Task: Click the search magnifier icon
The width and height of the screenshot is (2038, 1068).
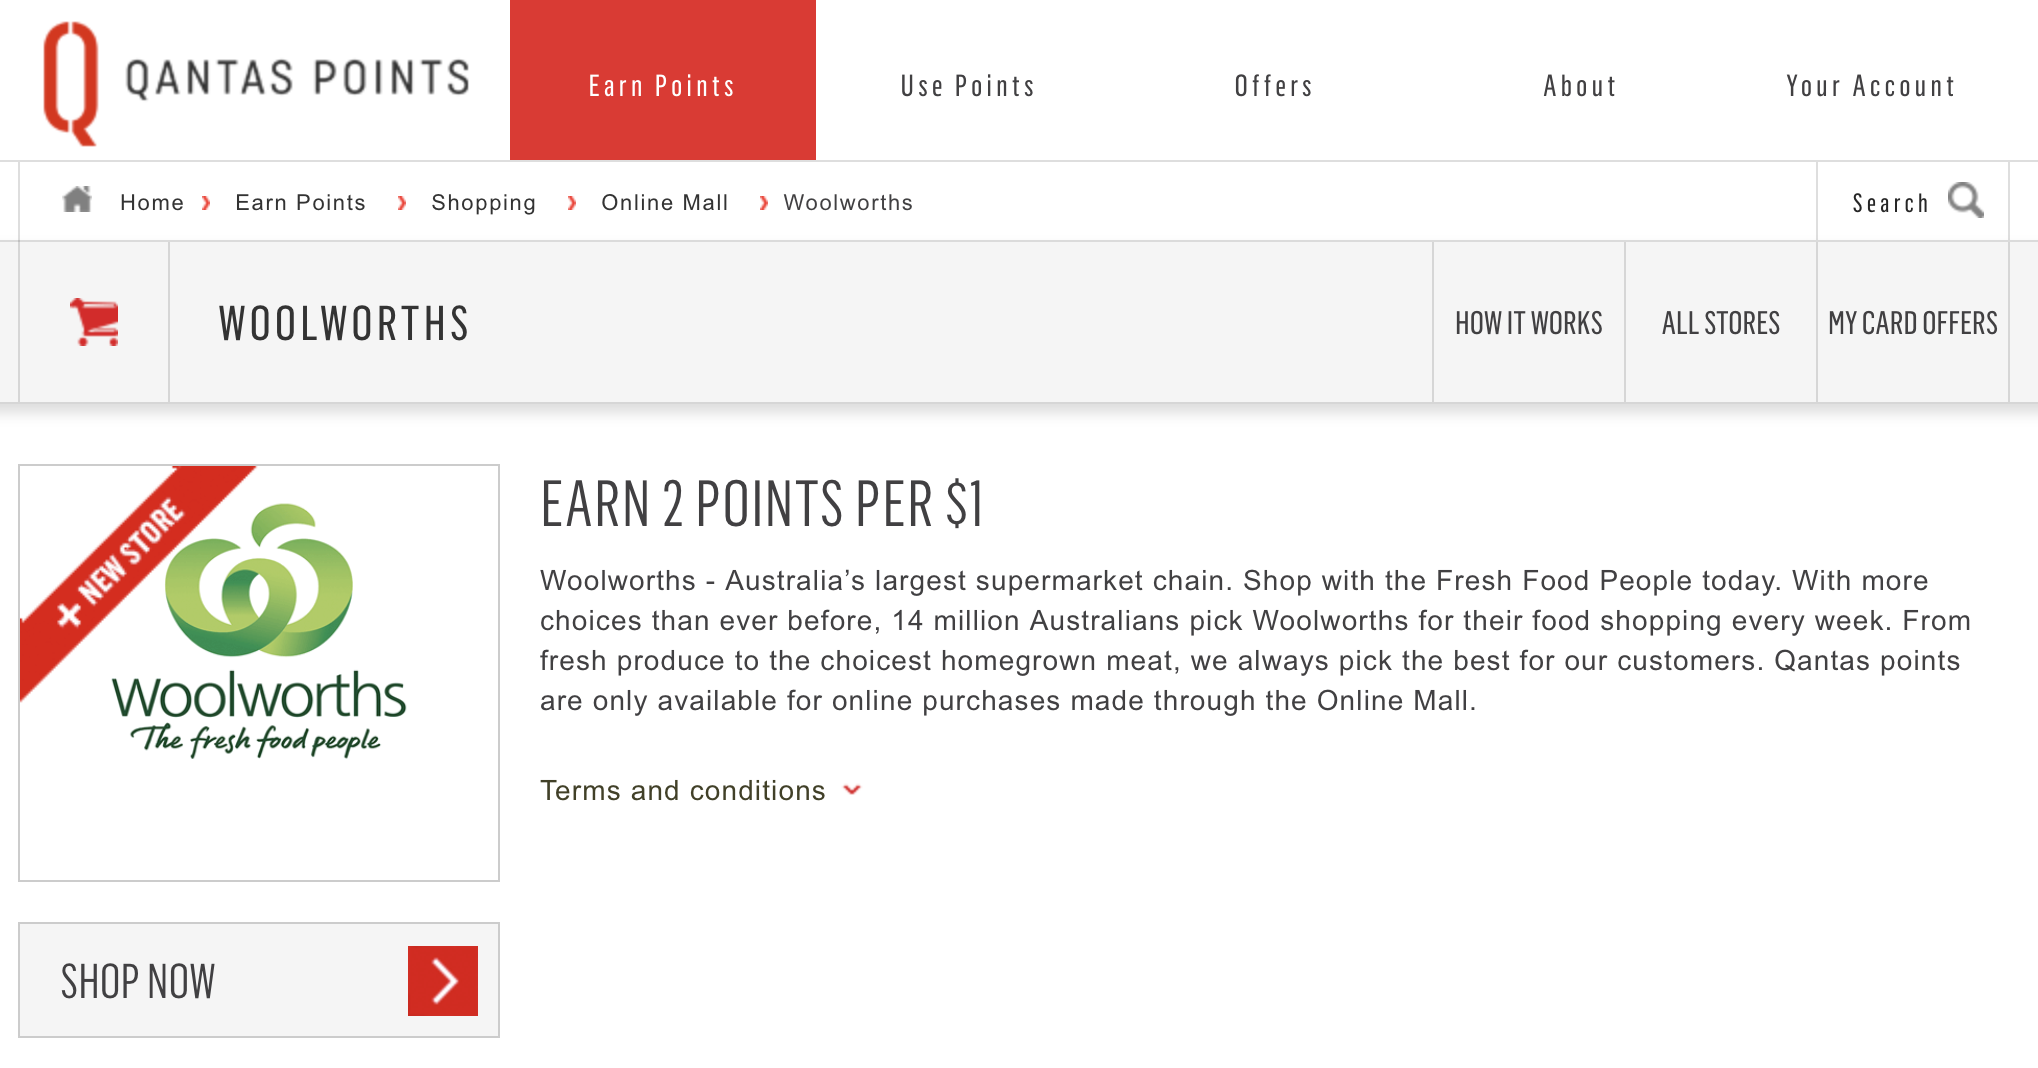Action: [1965, 201]
